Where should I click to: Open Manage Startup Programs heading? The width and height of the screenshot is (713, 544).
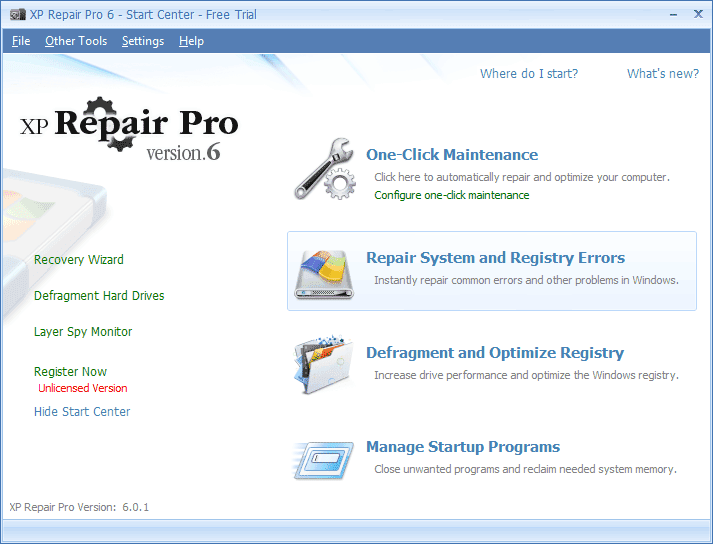coord(463,447)
